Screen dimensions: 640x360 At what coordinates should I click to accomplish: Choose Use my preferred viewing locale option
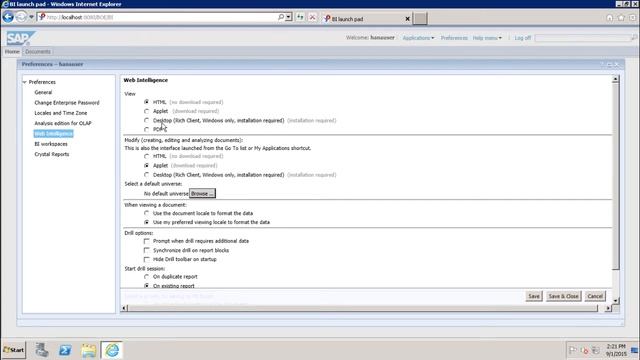tap(147, 222)
